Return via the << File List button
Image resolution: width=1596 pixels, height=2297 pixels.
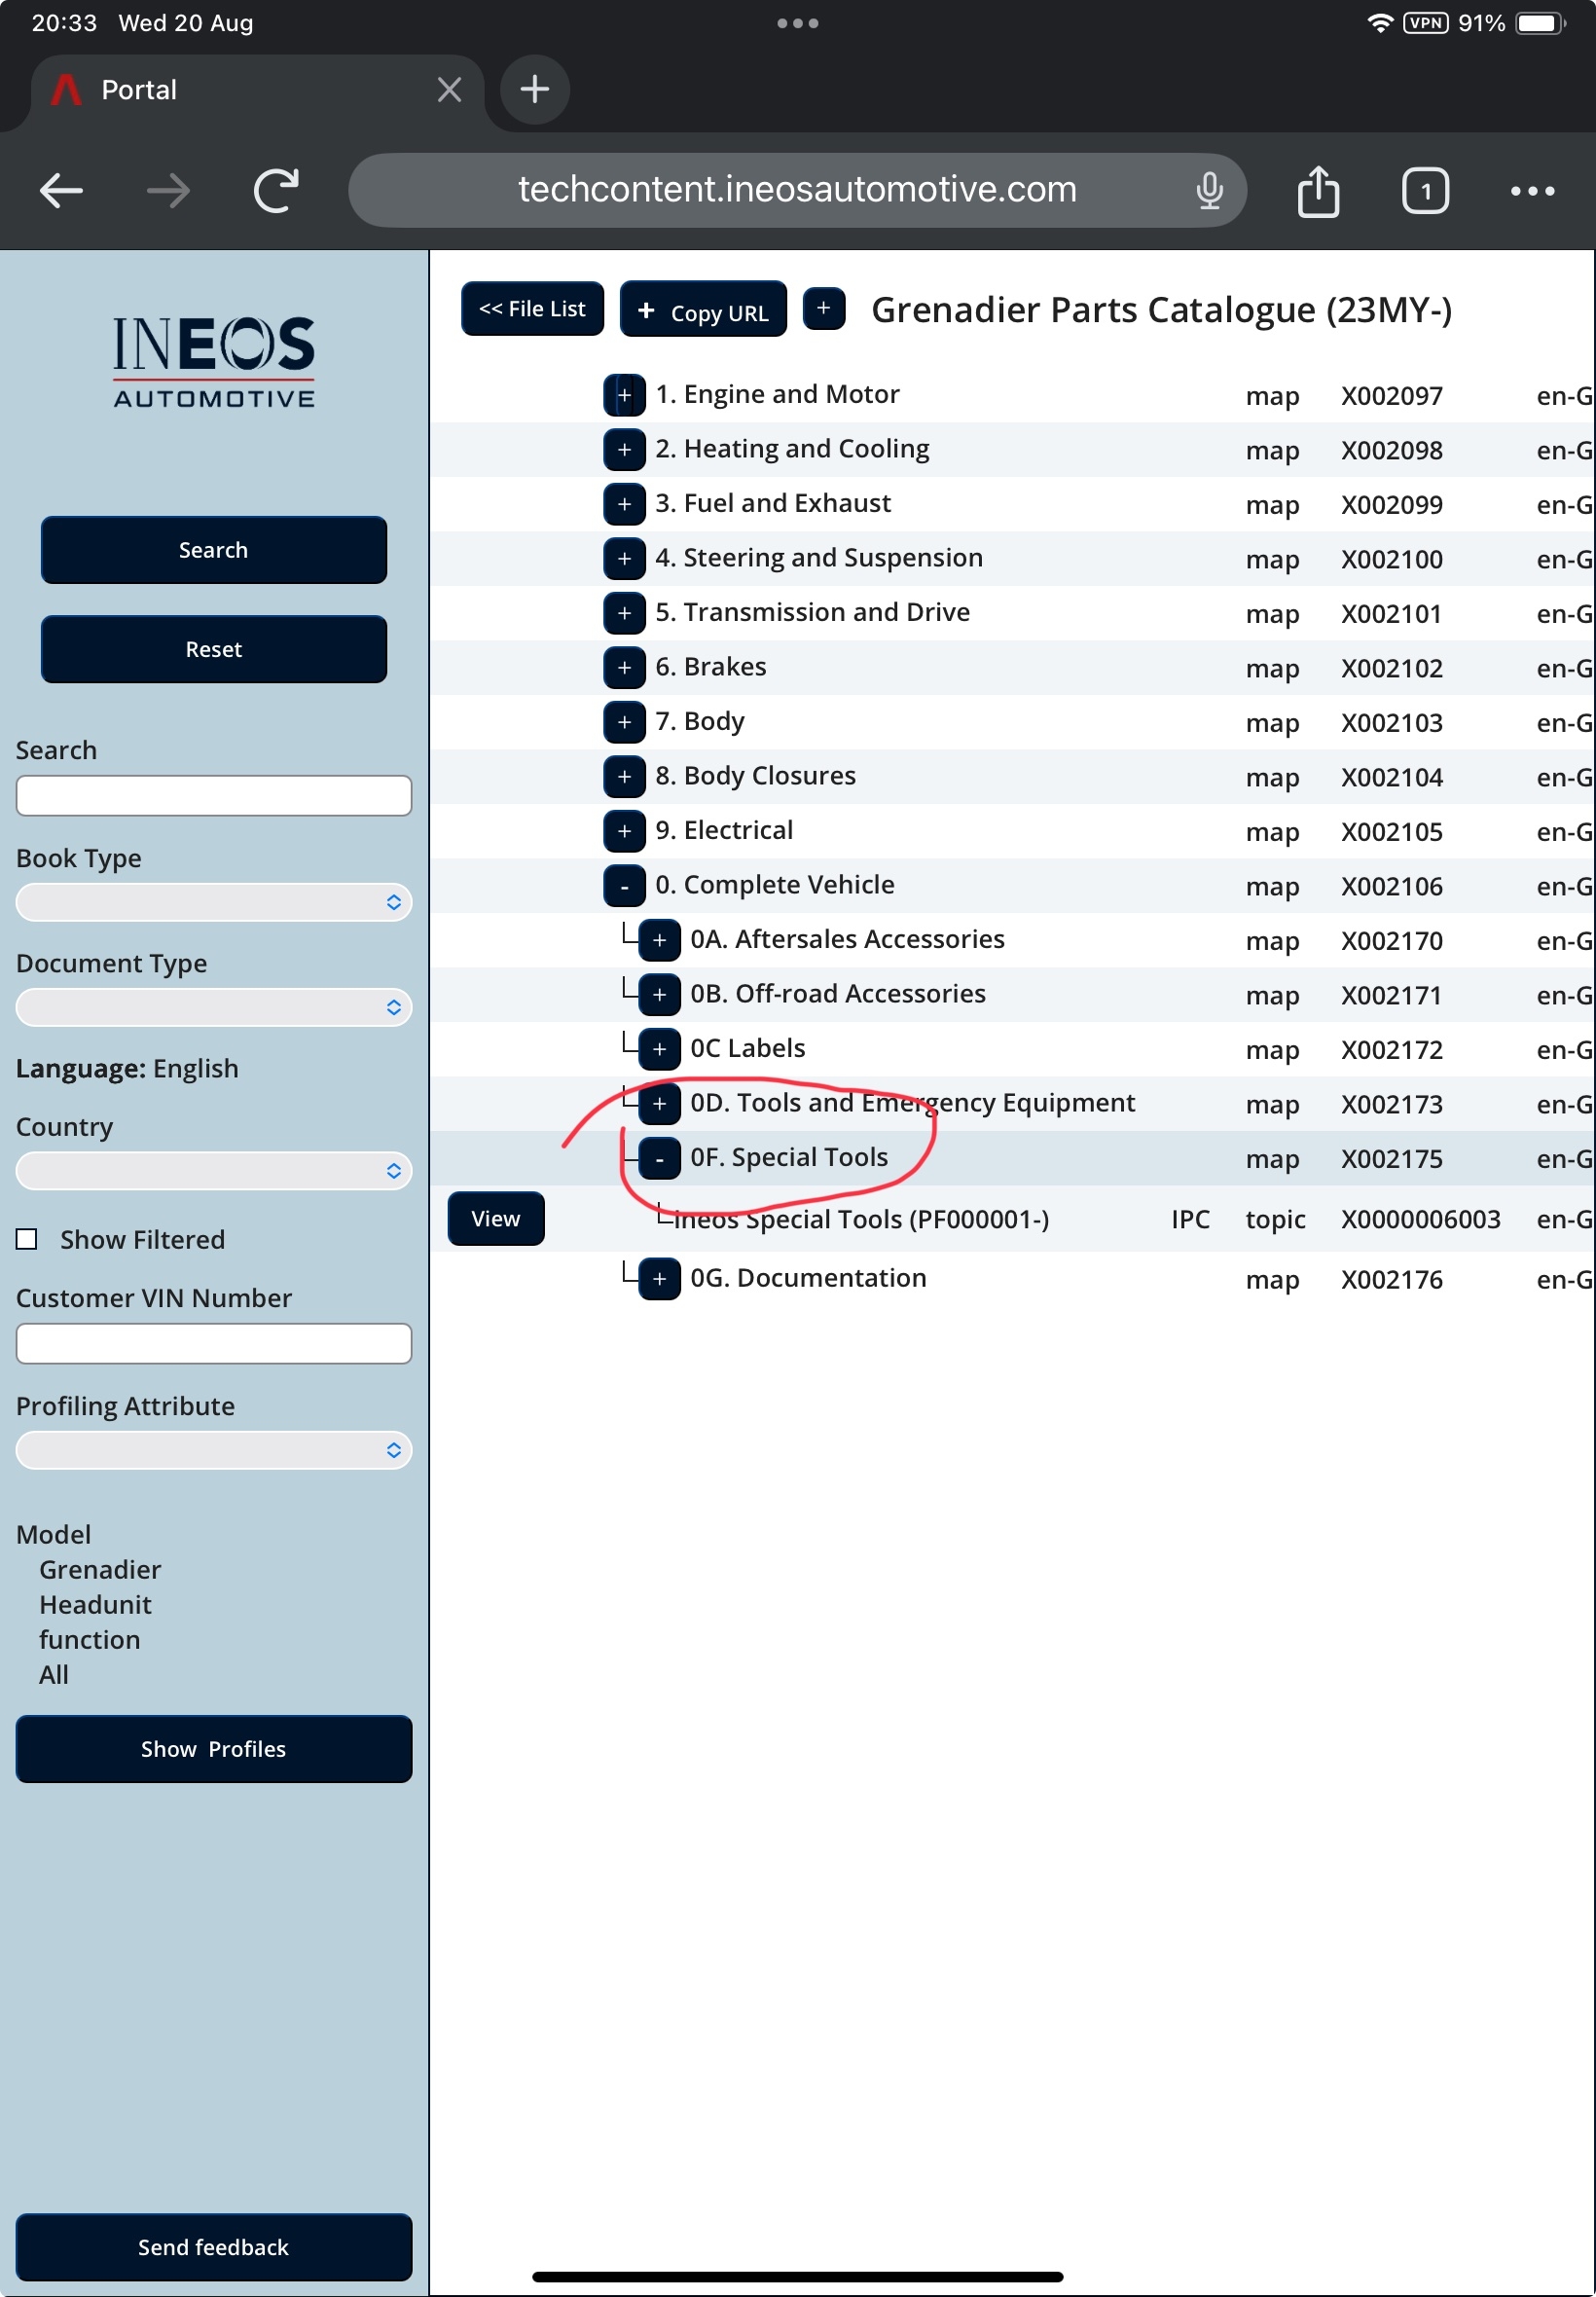532,309
